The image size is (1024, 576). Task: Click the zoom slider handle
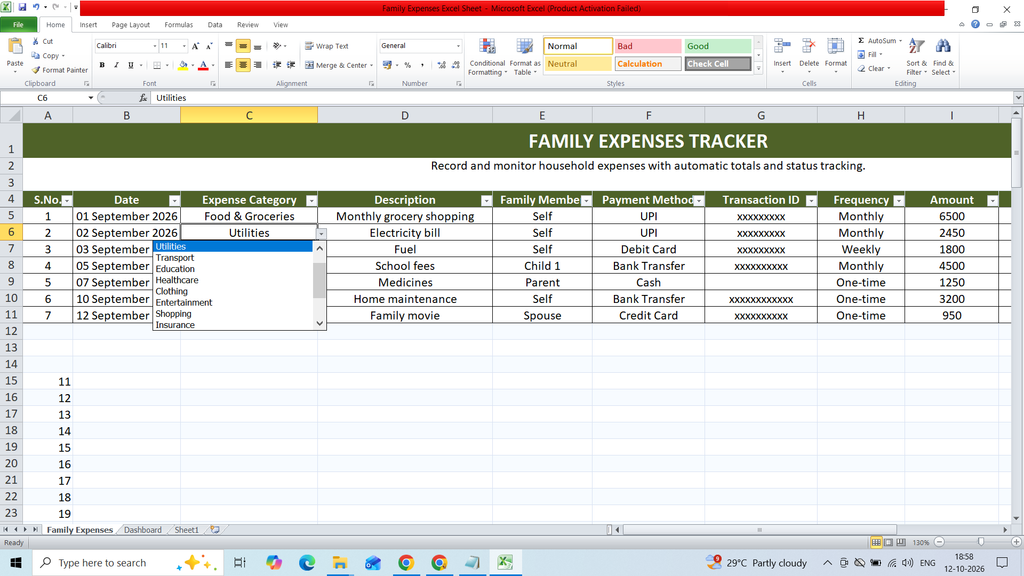(x=980, y=542)
